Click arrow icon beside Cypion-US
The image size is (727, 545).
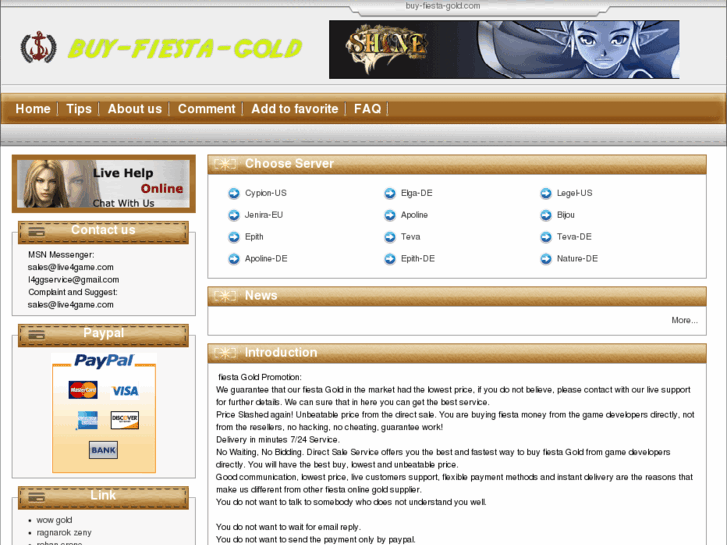(234, 193)
